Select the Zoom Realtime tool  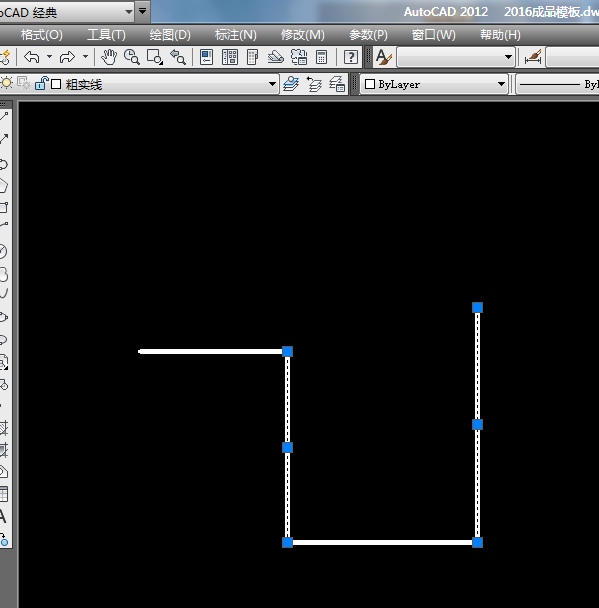click(x=132, y=57)
